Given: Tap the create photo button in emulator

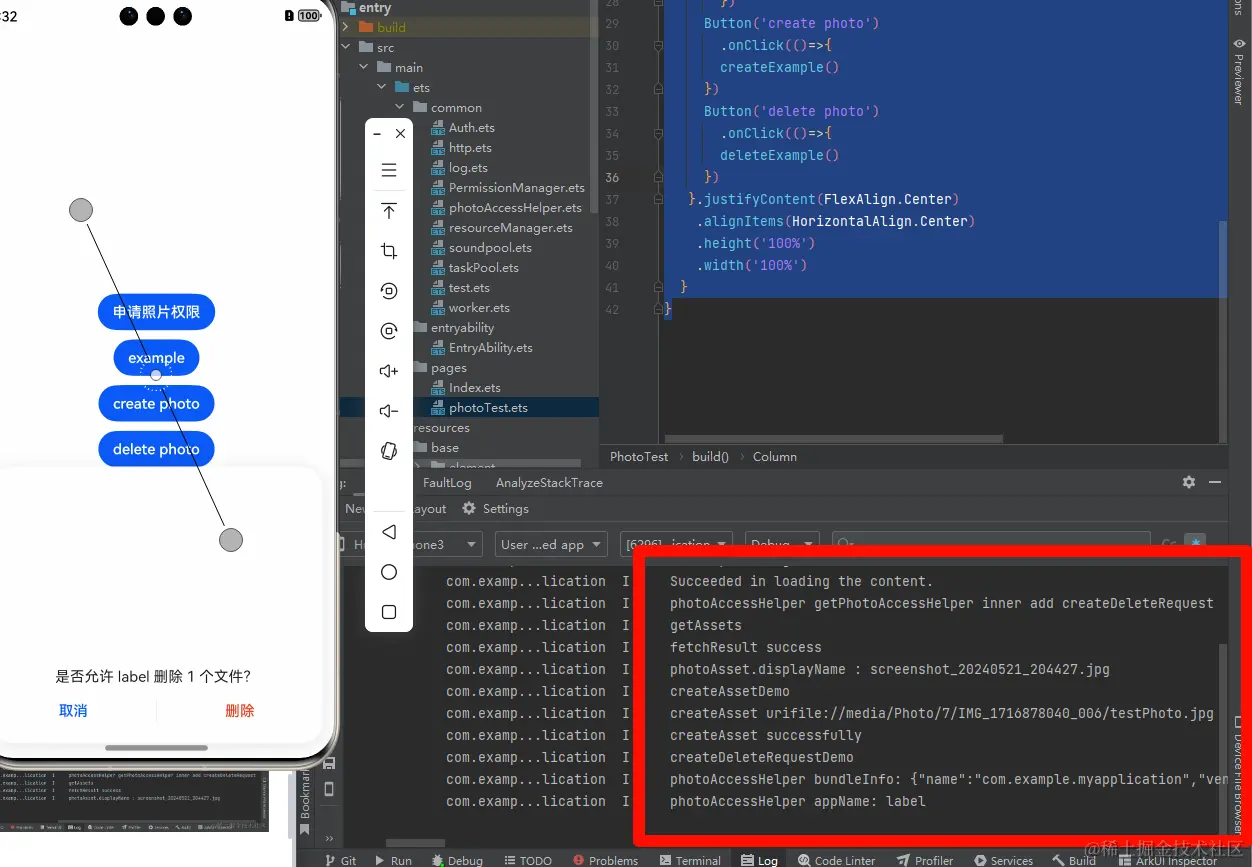Looking at the screenshot, I should 156,403.
